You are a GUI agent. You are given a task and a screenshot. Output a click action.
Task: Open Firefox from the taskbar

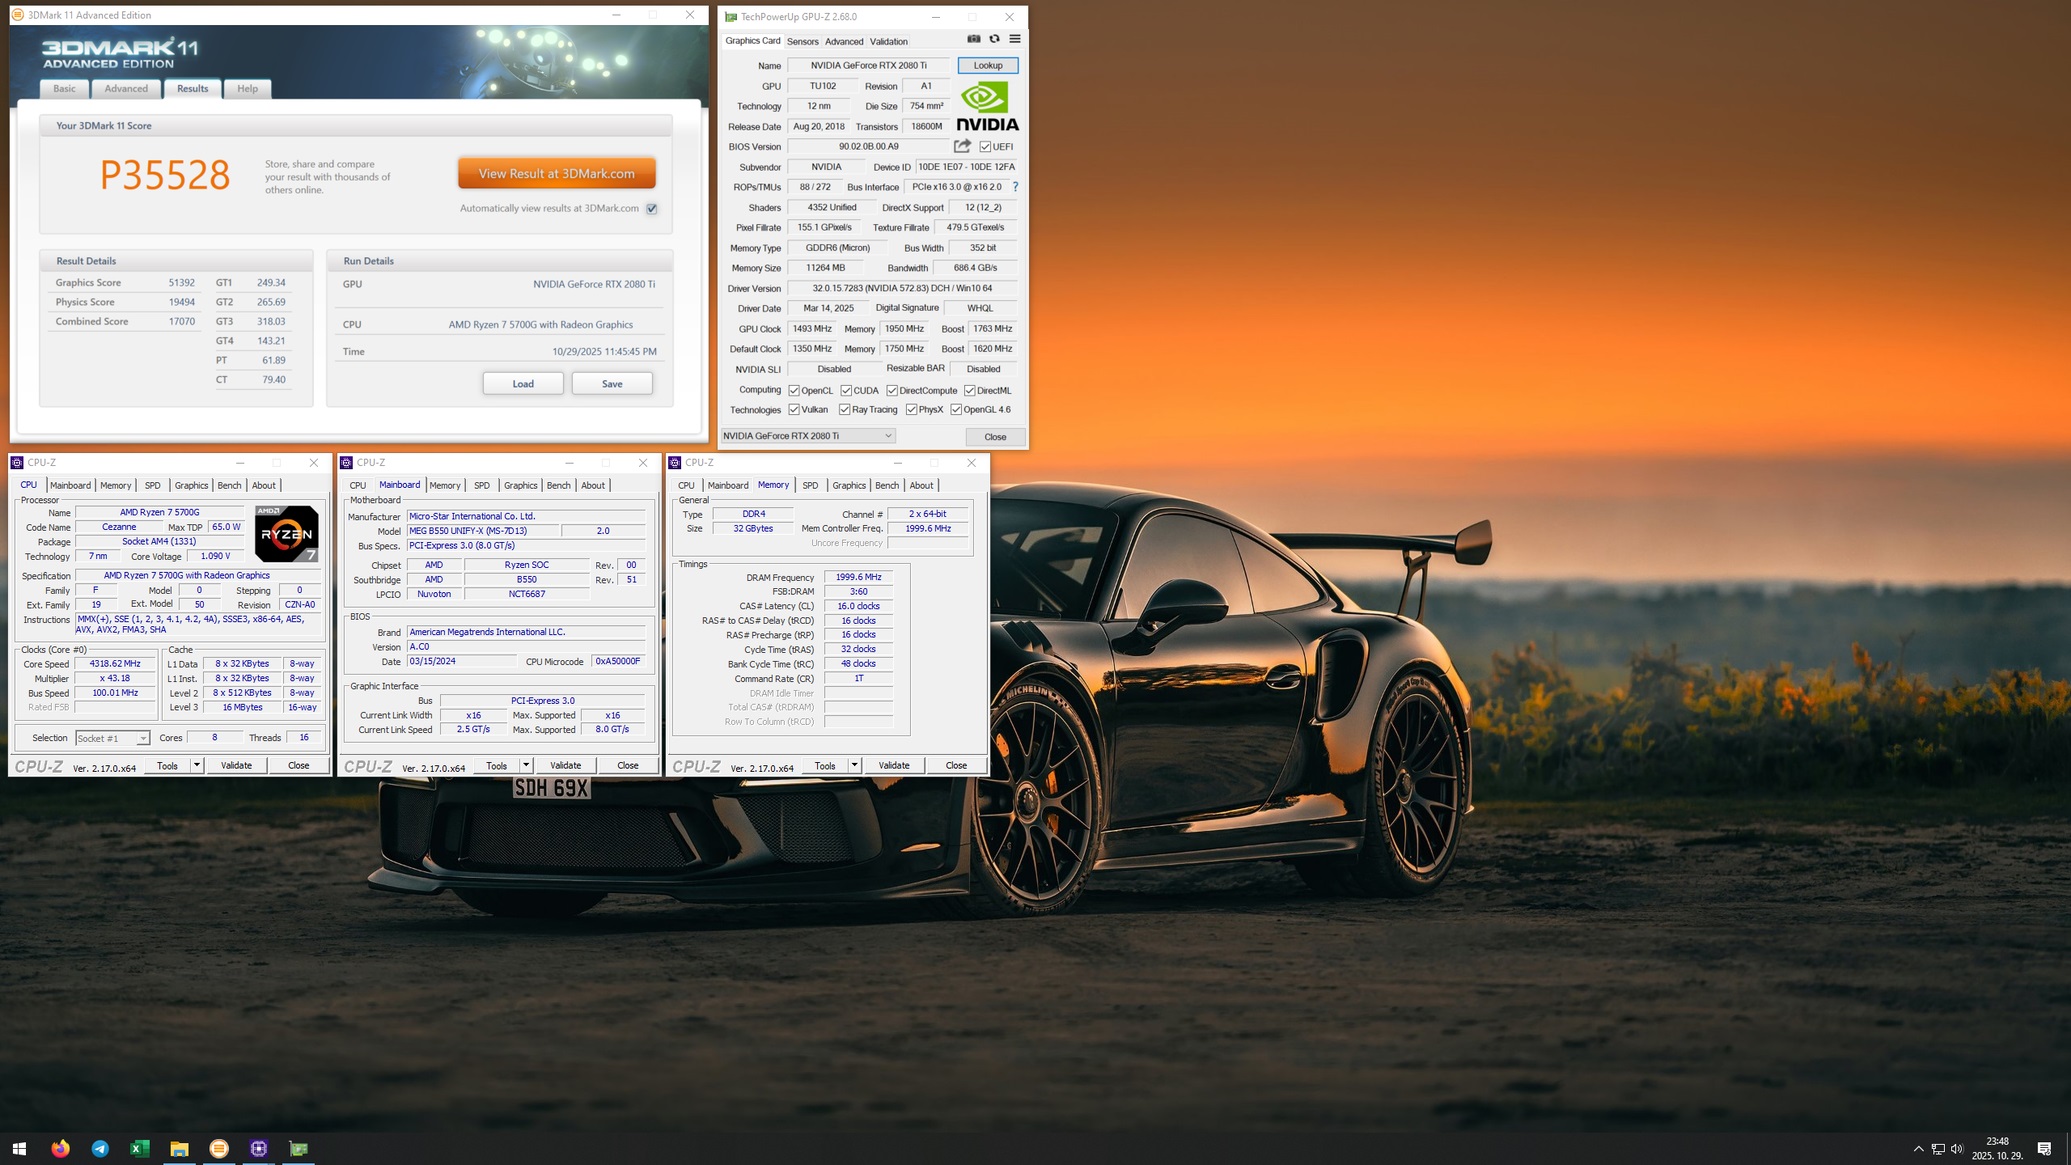60,1148
